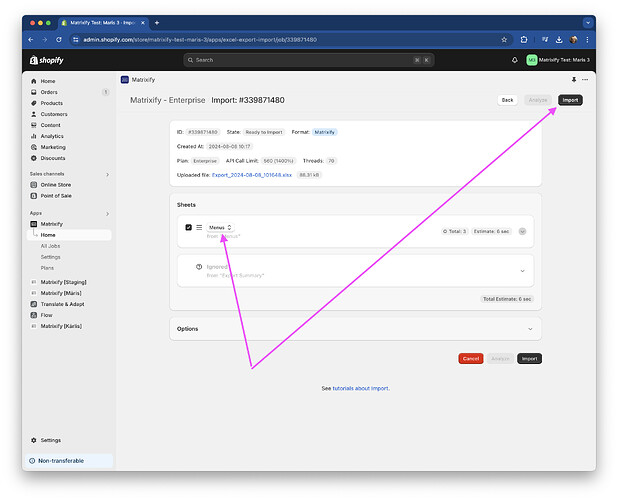Image resolution: width=618 pixels, height=500 pixels.
Task: Reload the page in the browser
Action: [x=59, y=40]
